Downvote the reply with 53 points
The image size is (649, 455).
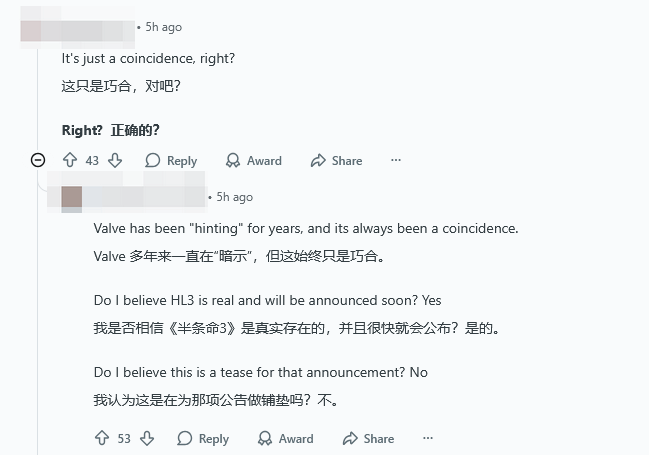click(x=147, y=438)
